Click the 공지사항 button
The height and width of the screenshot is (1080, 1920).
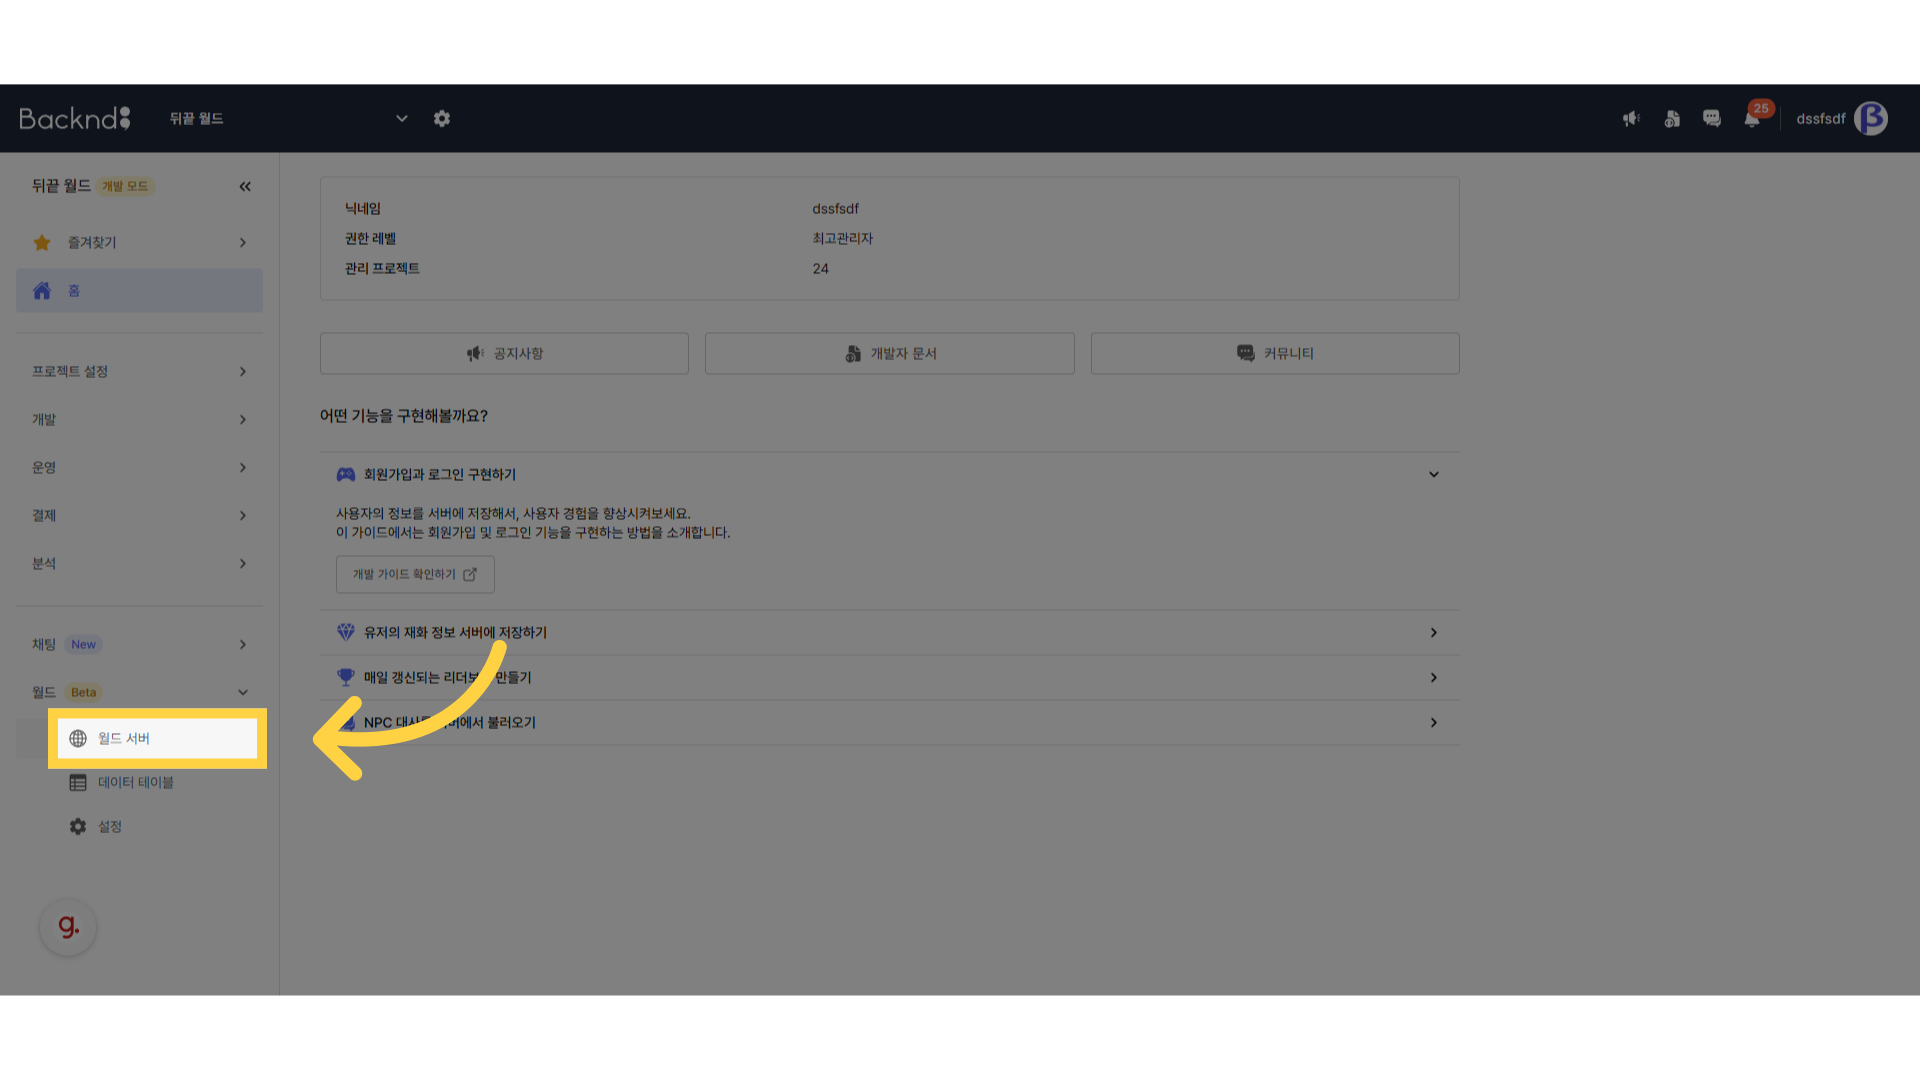pos(504,353)
